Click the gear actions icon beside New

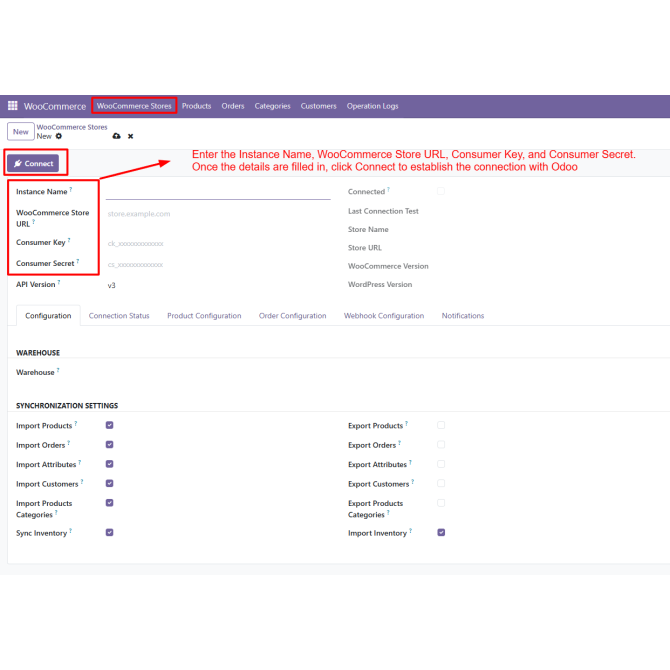click(x=59, y=136)
